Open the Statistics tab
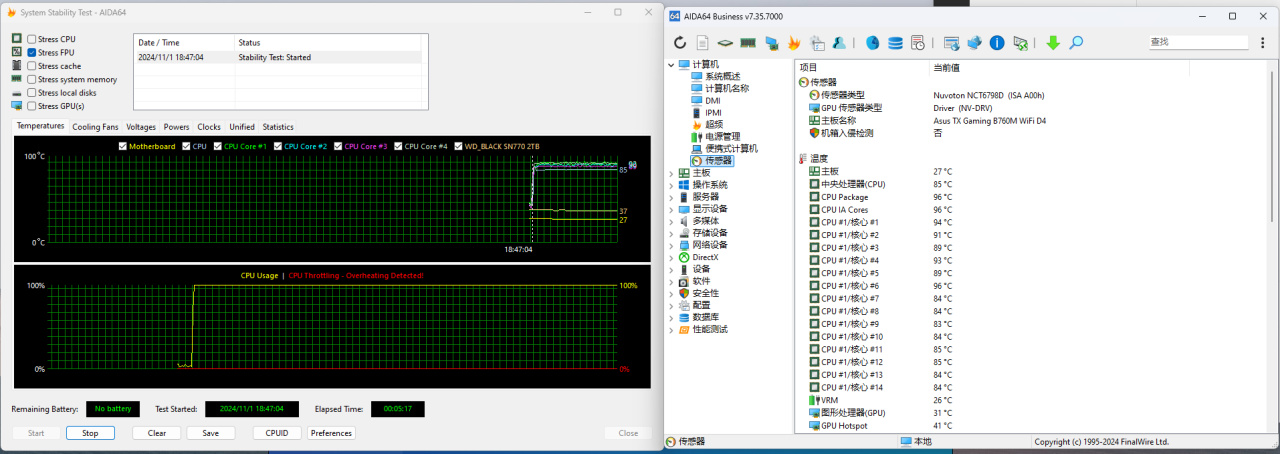The height and width of the screenshot is (454, 1280). (278, 127)
